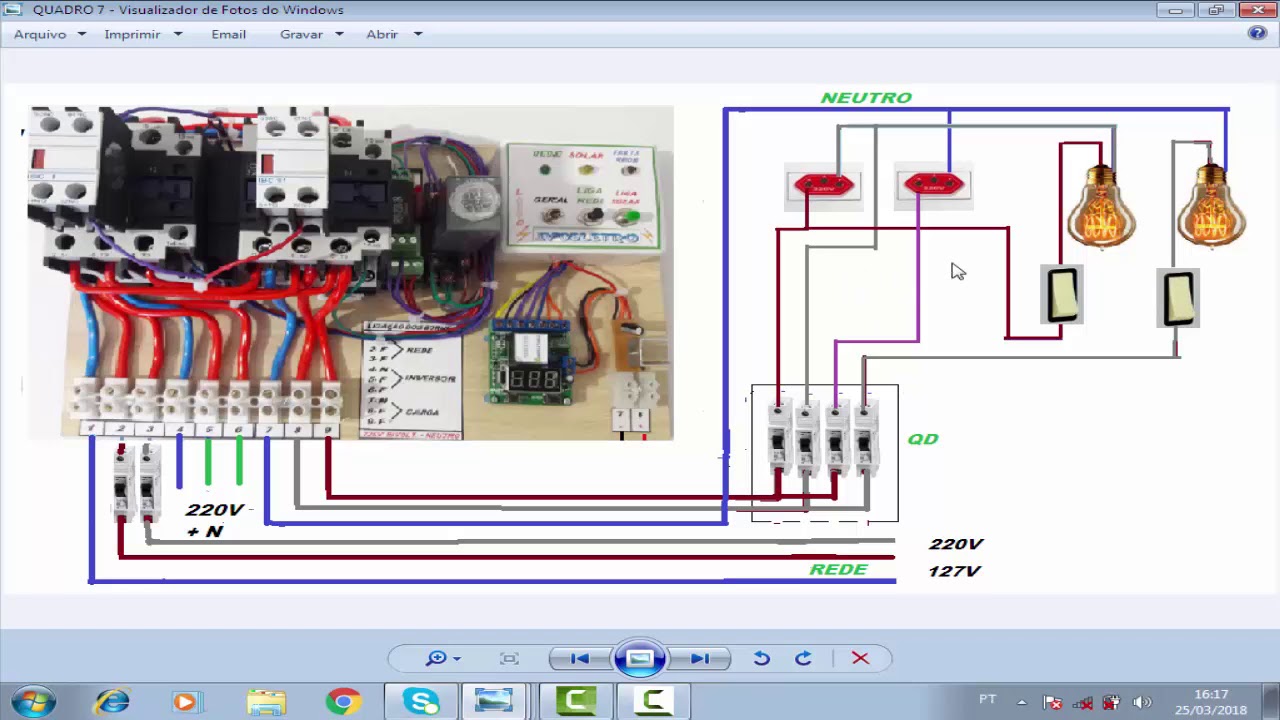Open the Windows Start menu
The height and width of the screenshot is (720, 1280).
[34, 702]
